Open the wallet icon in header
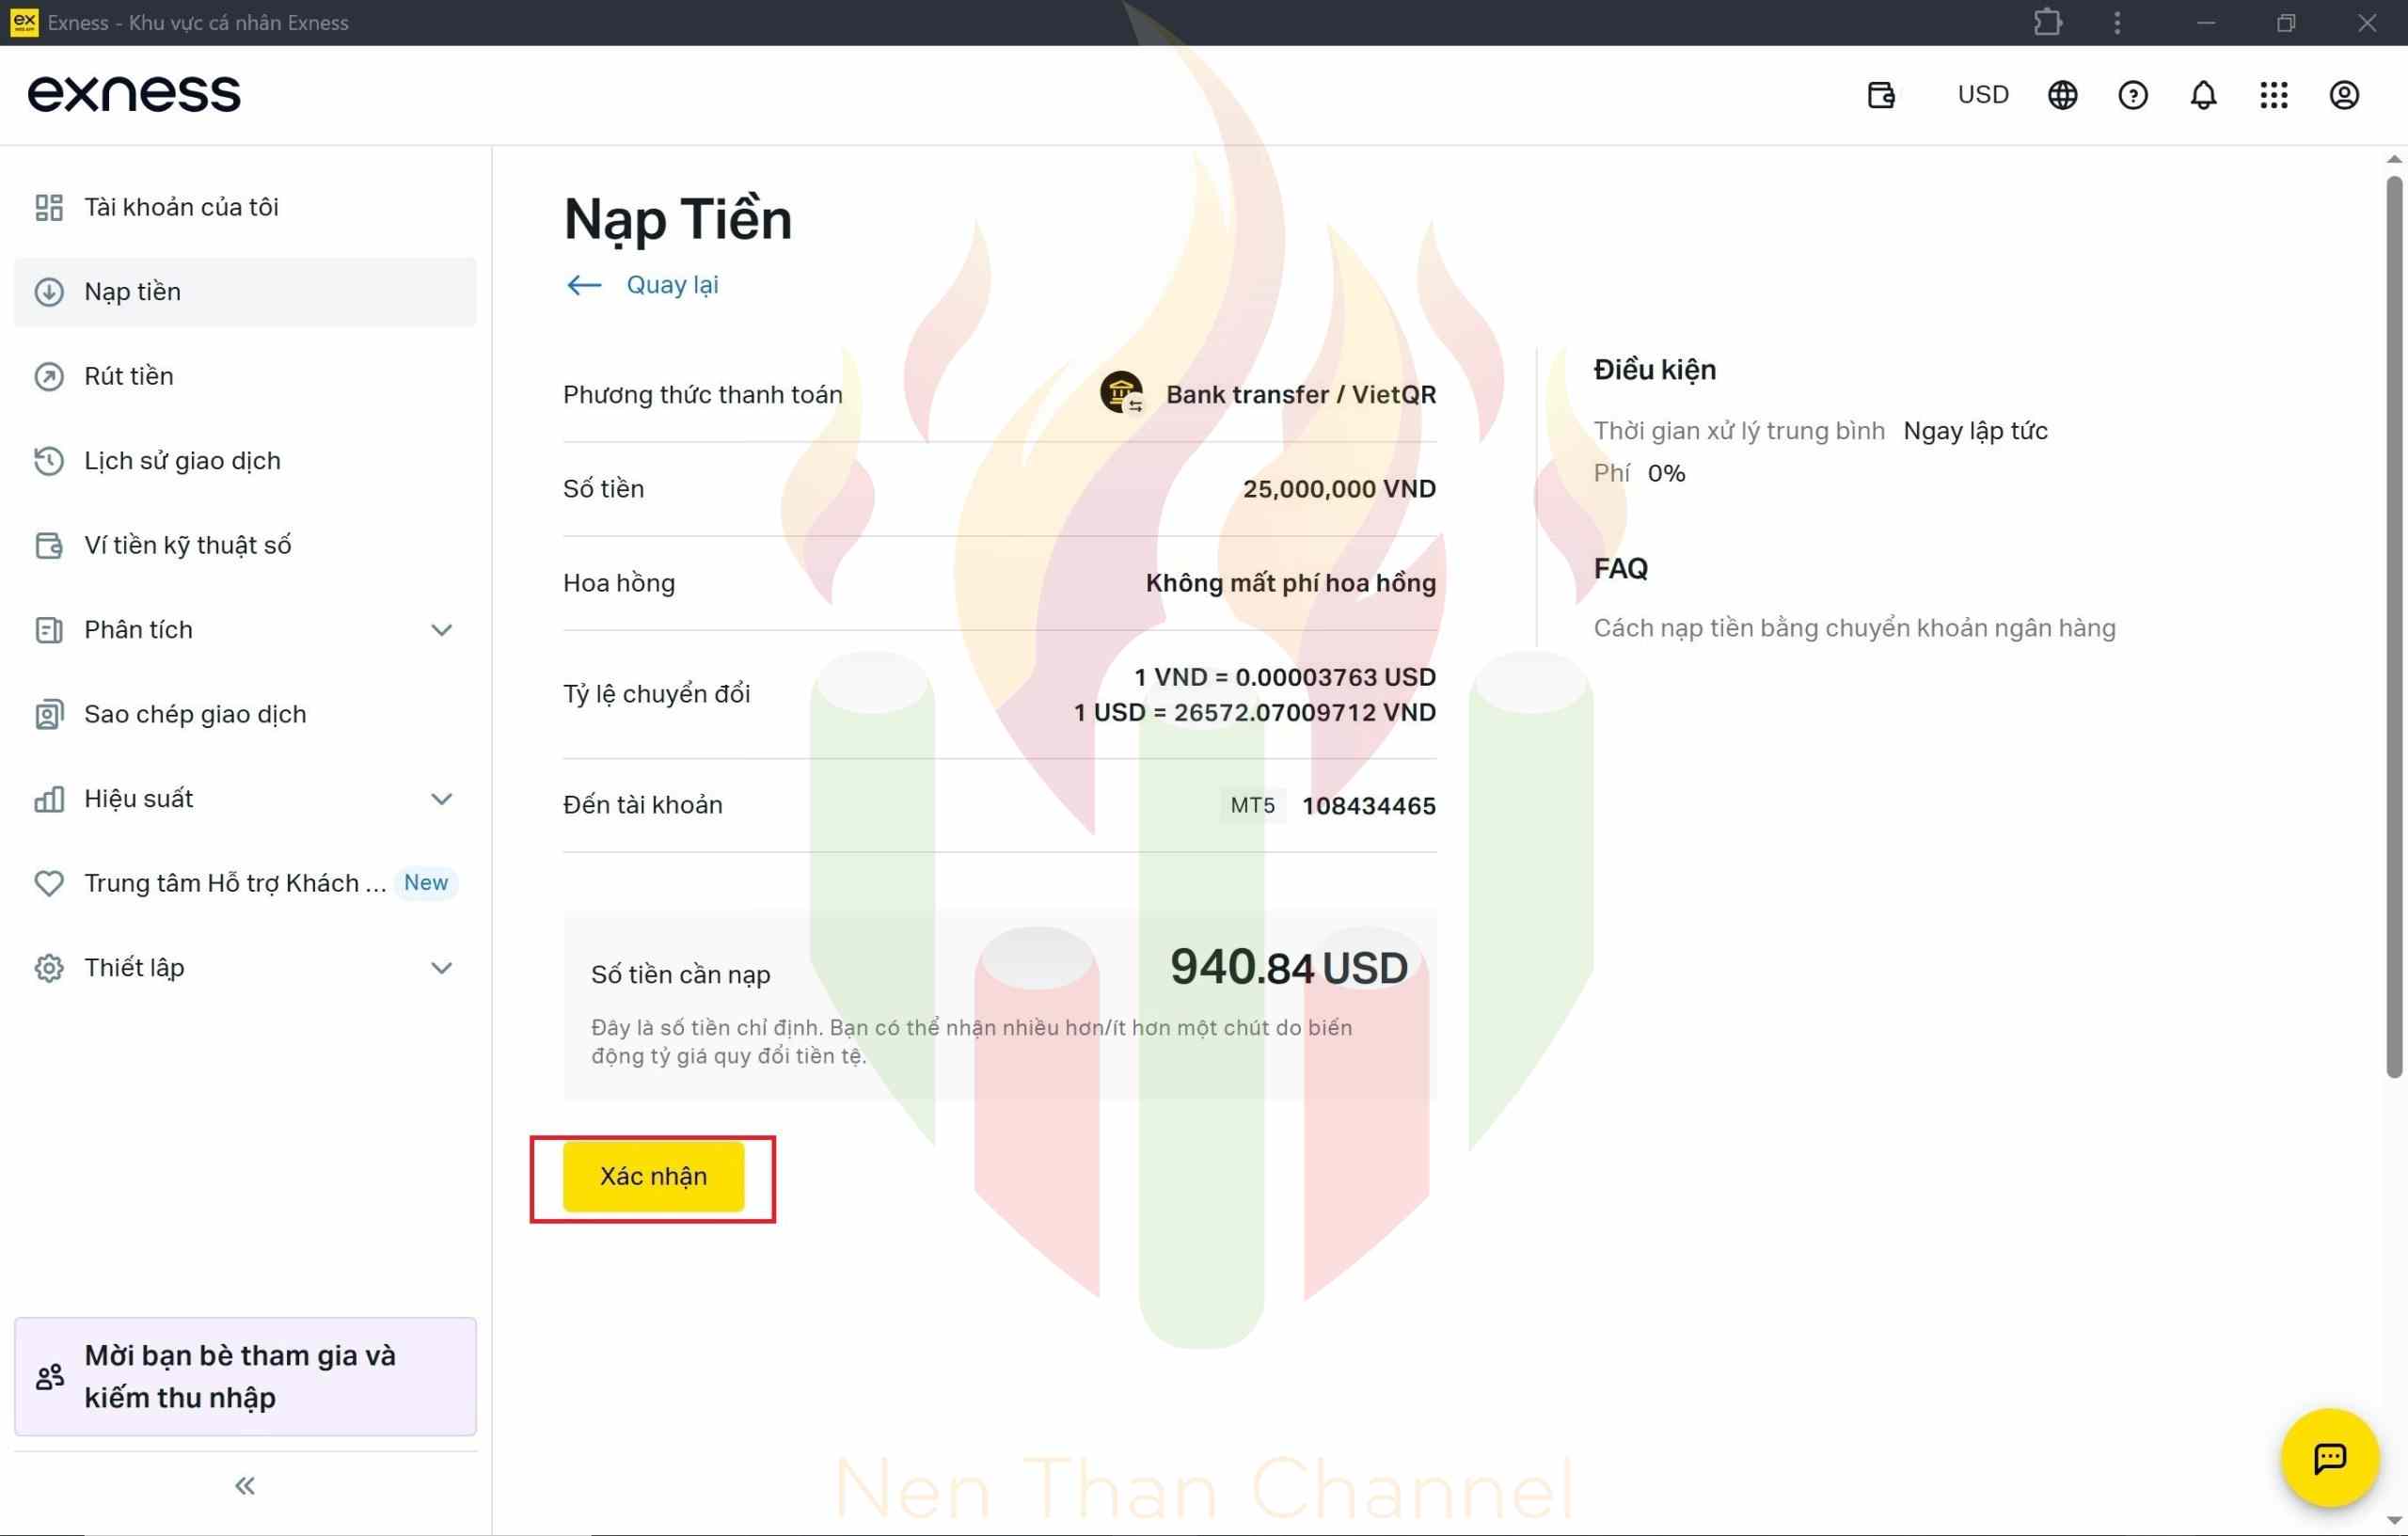 (x=1881, y=95)
